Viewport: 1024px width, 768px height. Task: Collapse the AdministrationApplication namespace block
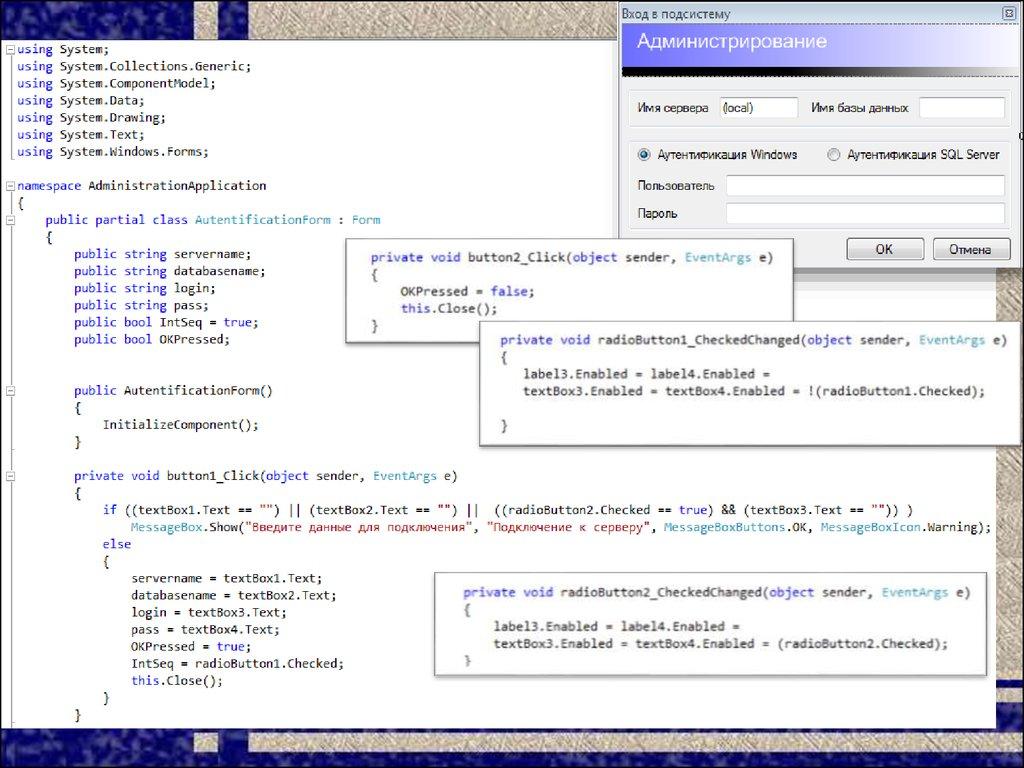8,186
